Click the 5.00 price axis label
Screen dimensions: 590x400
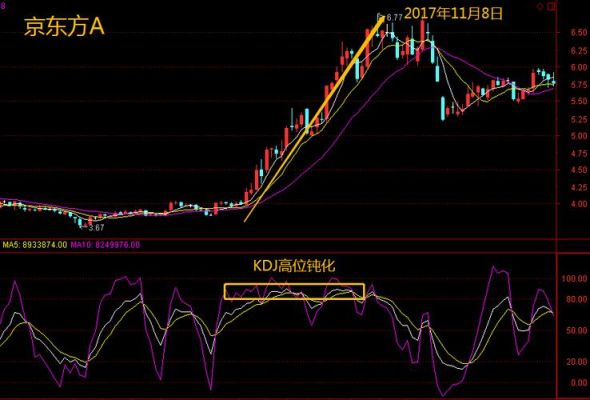[x=579, y=136]
